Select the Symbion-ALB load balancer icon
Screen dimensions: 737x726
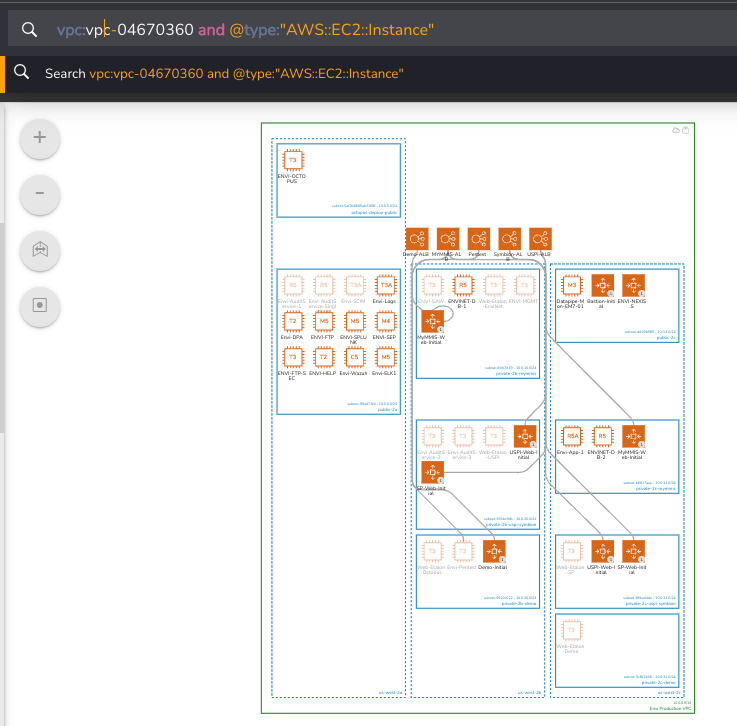(510, 239)
